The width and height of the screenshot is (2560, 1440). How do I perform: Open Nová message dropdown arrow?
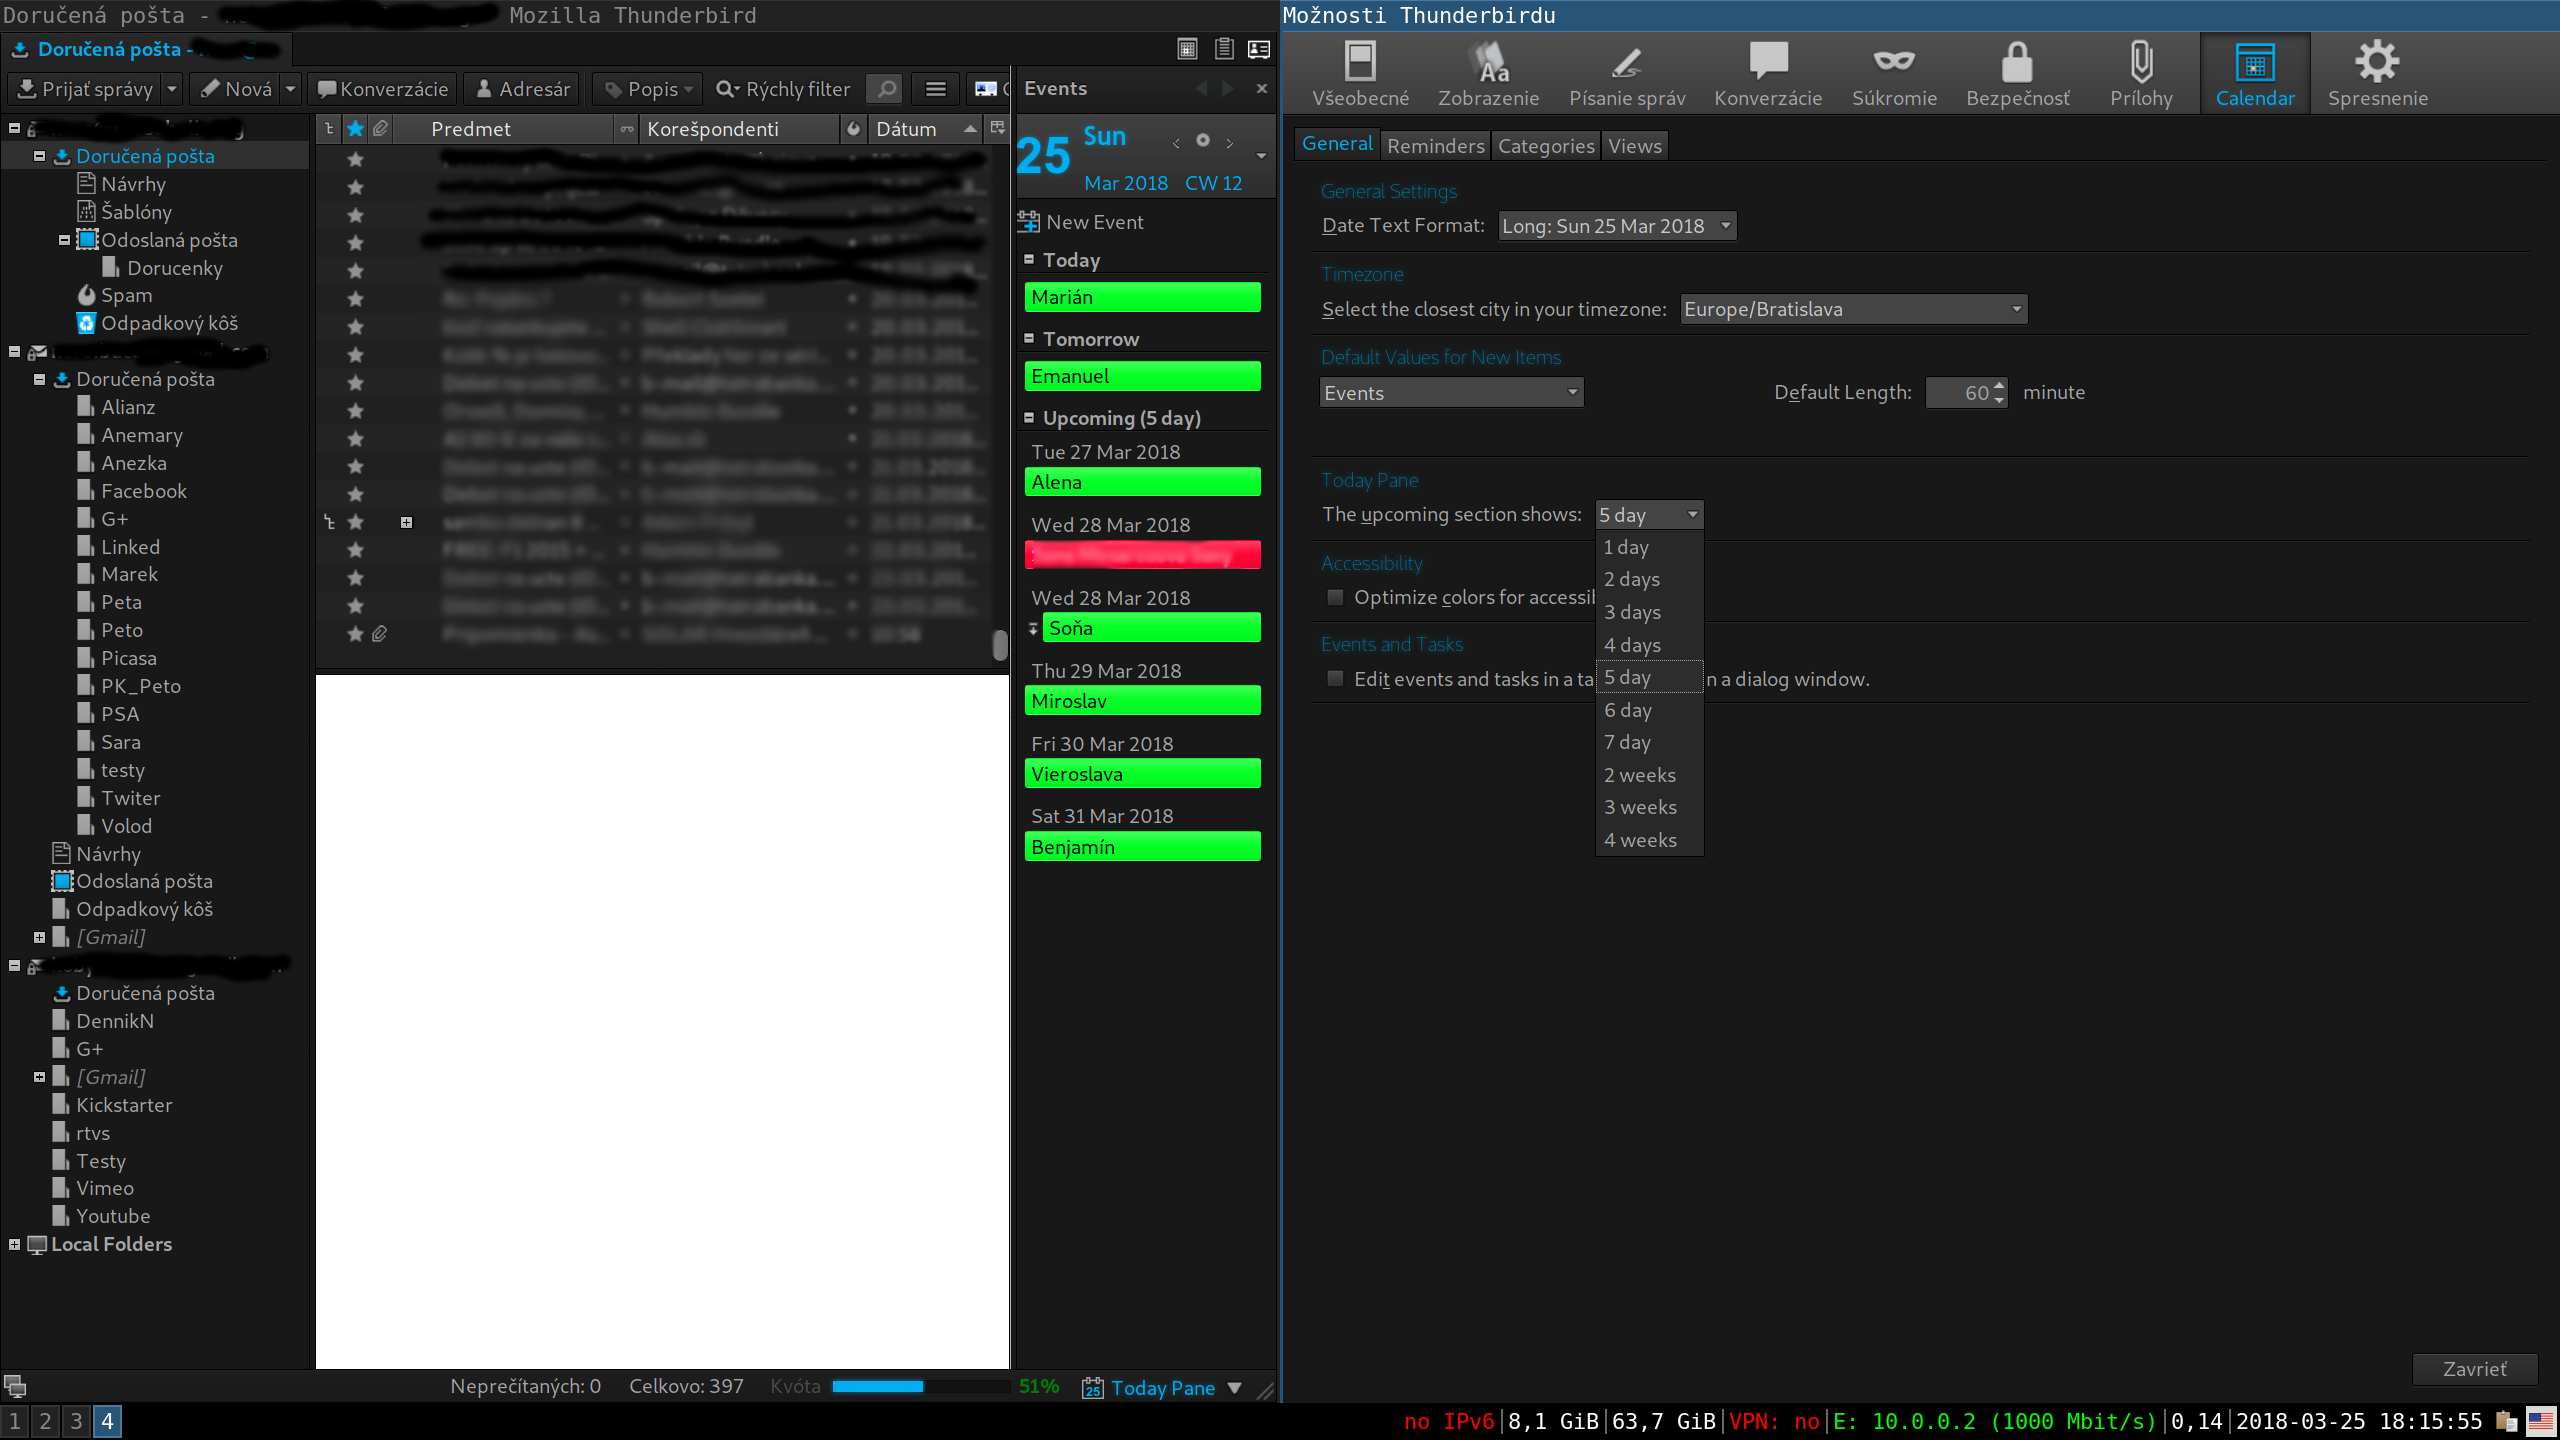point(290,89)
